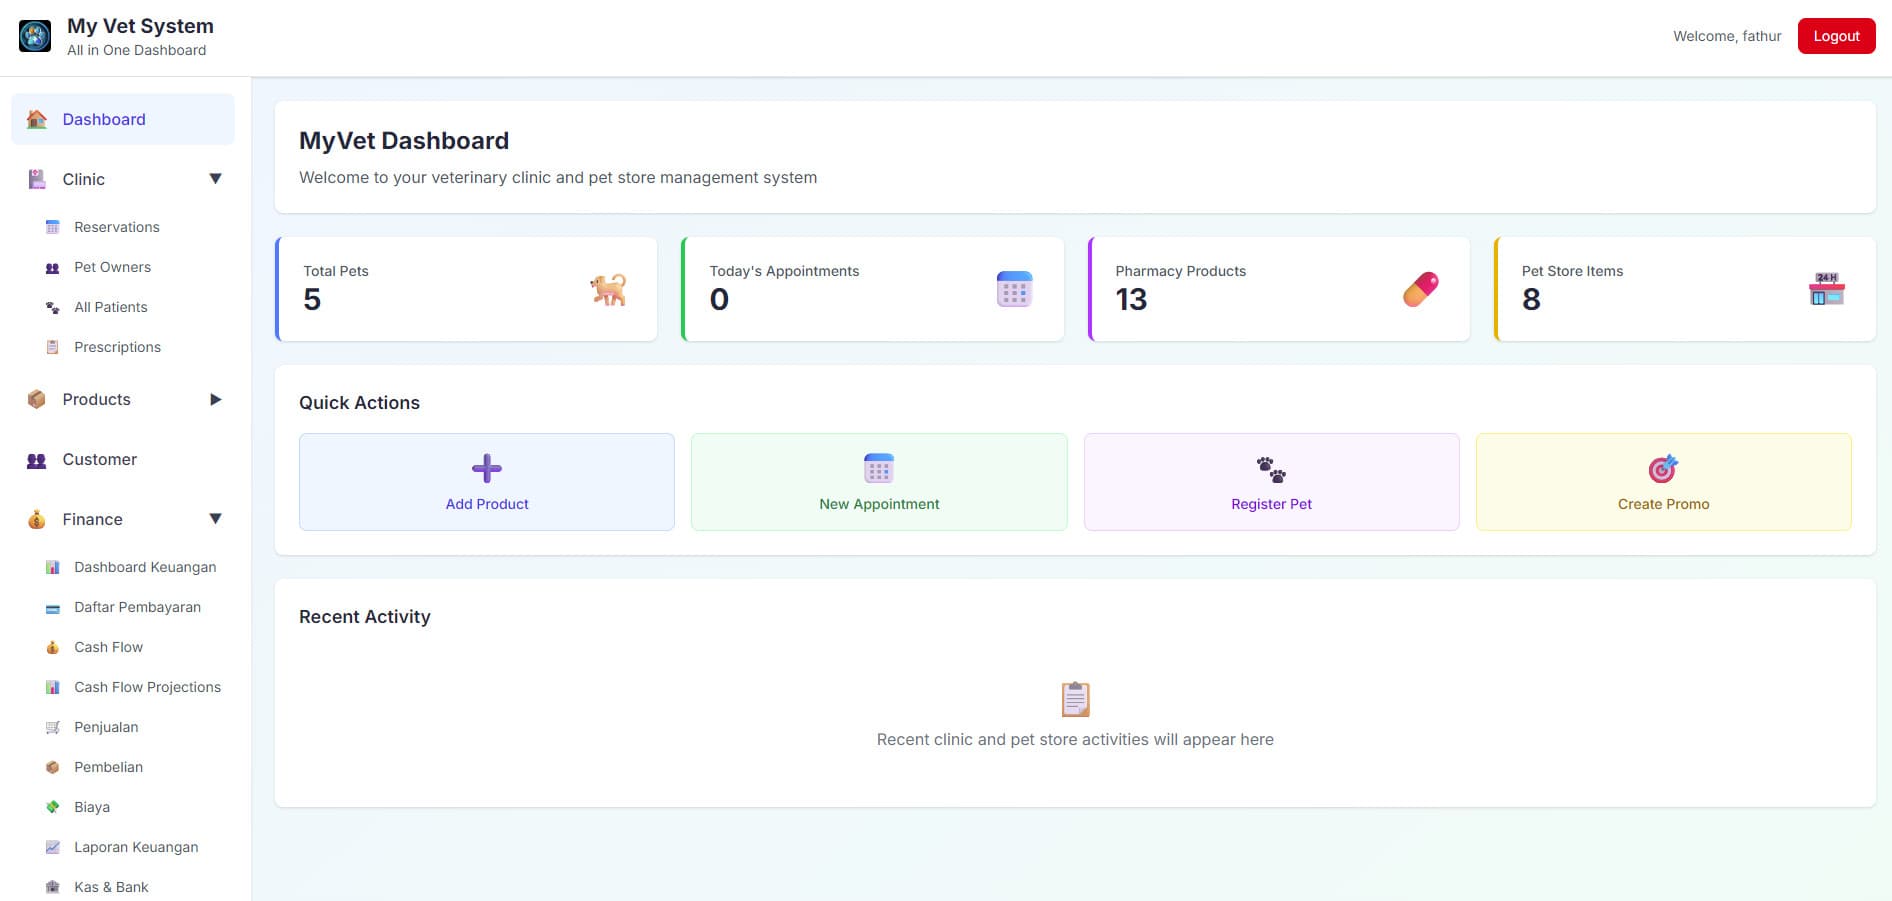Image resolution: width=1892 pixels, height=901 pixels.
Task: Open the Dashboard menu item
Action: [123, 119]
